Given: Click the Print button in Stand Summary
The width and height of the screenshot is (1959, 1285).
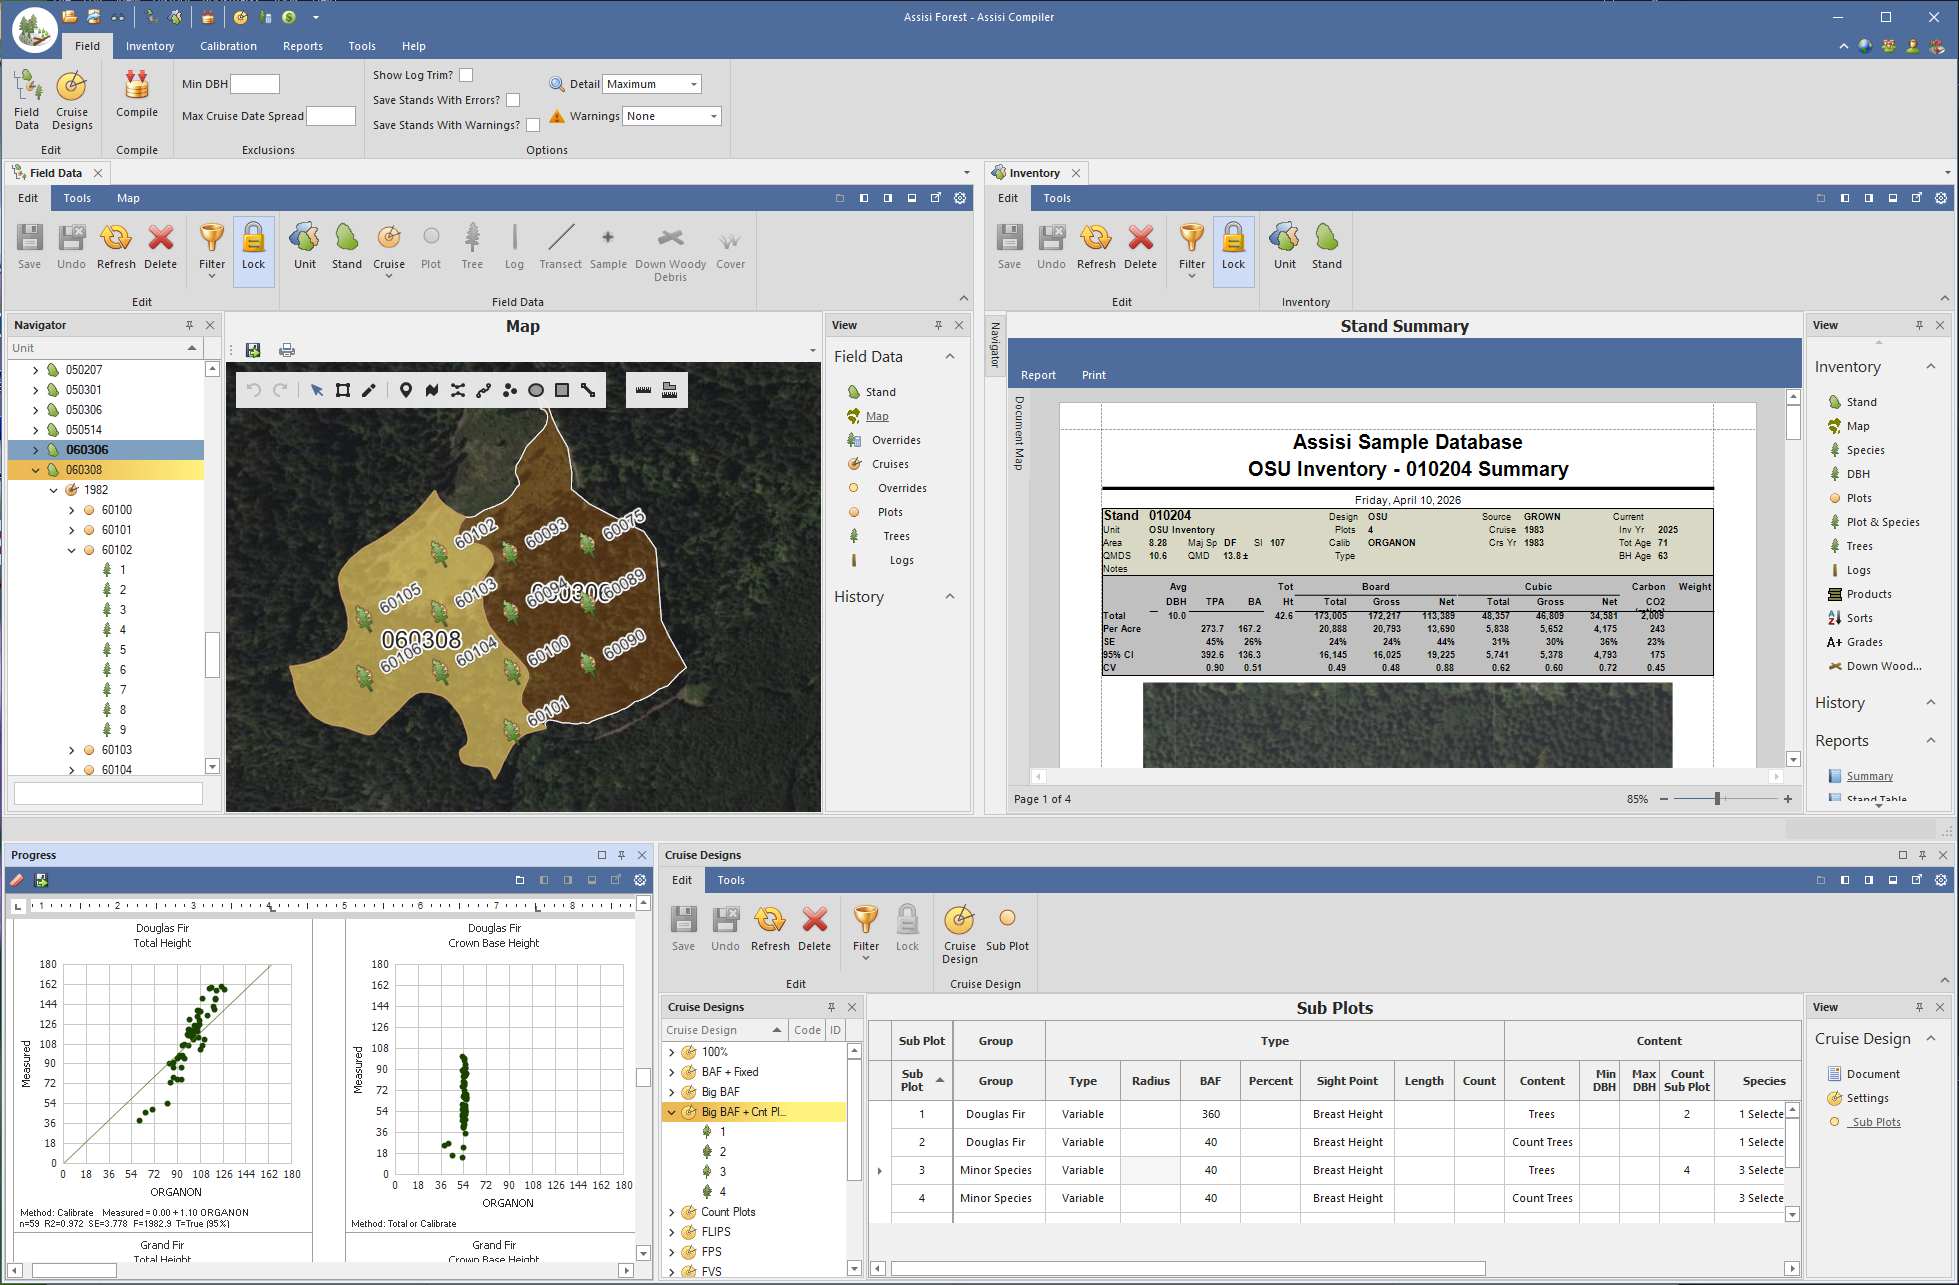Looking at the screenshot, I should pyautogui.click(x=1093, y=375).
